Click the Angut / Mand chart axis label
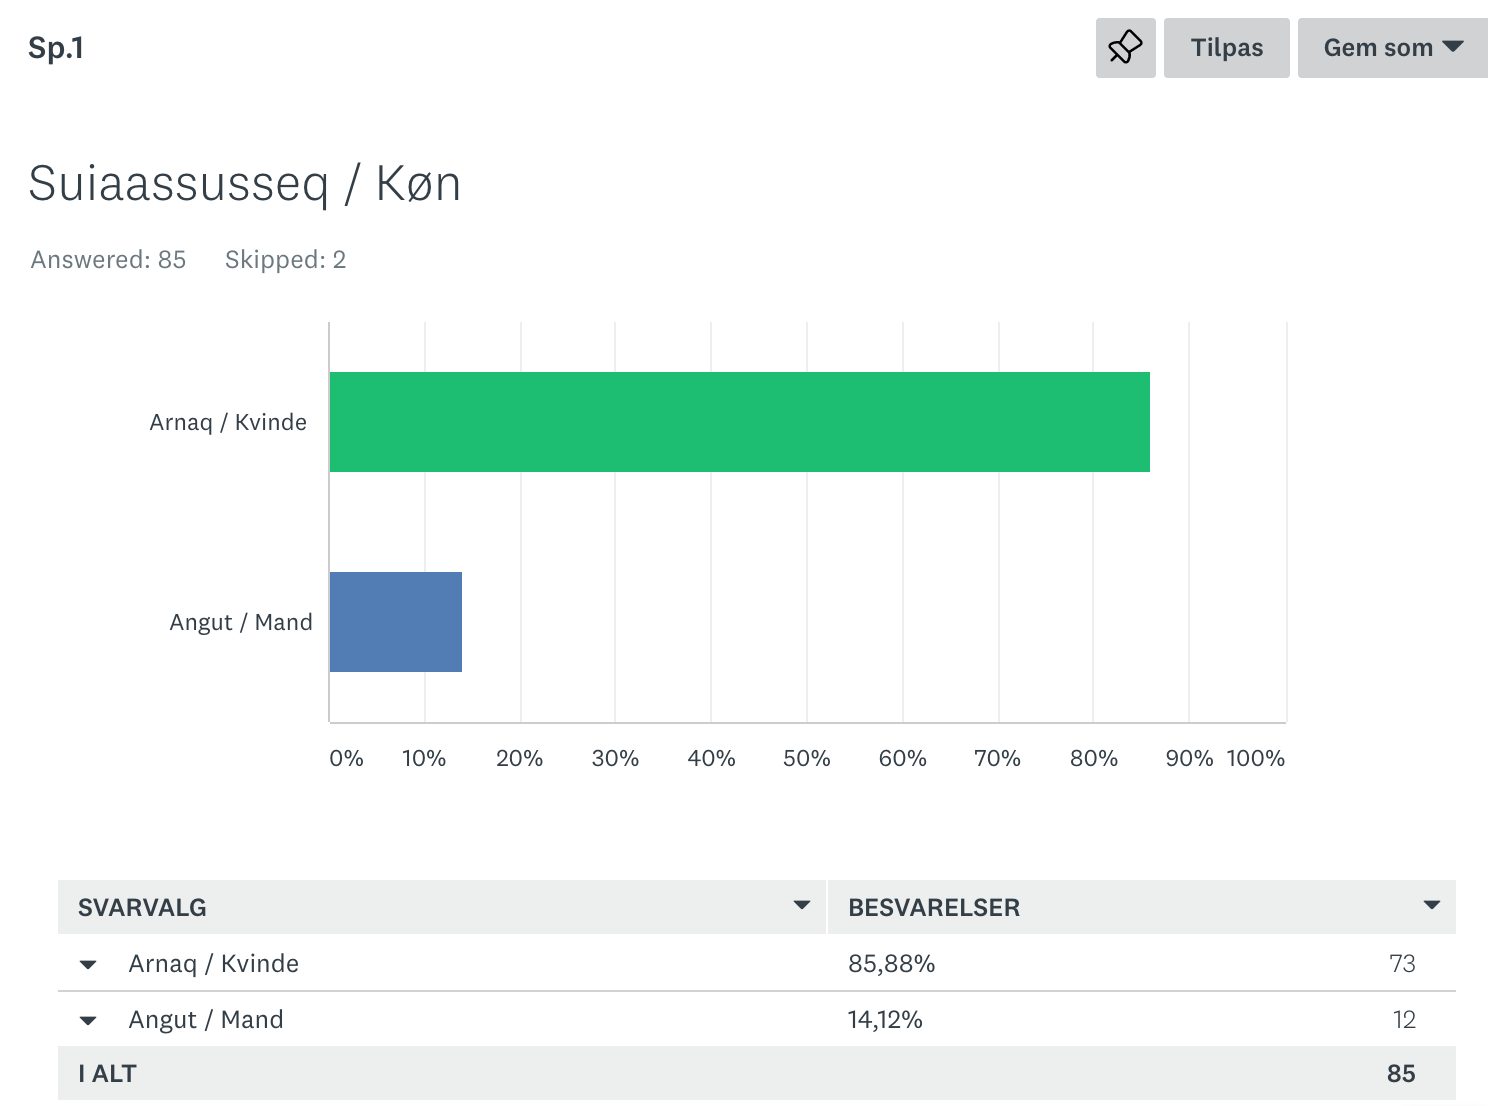 point(241,622)
